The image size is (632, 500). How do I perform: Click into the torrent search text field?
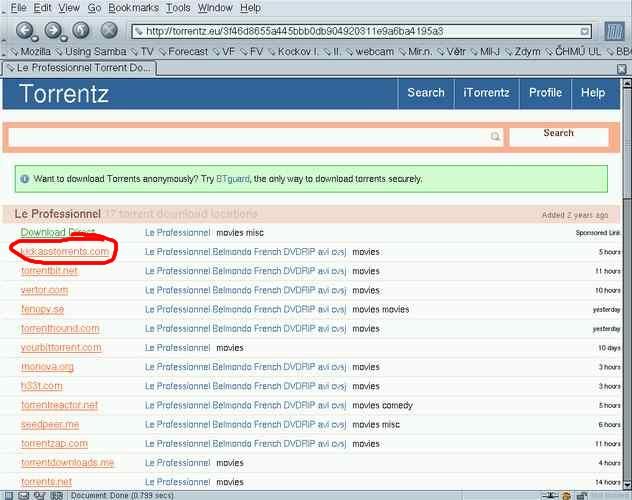[x=256, y=137]
